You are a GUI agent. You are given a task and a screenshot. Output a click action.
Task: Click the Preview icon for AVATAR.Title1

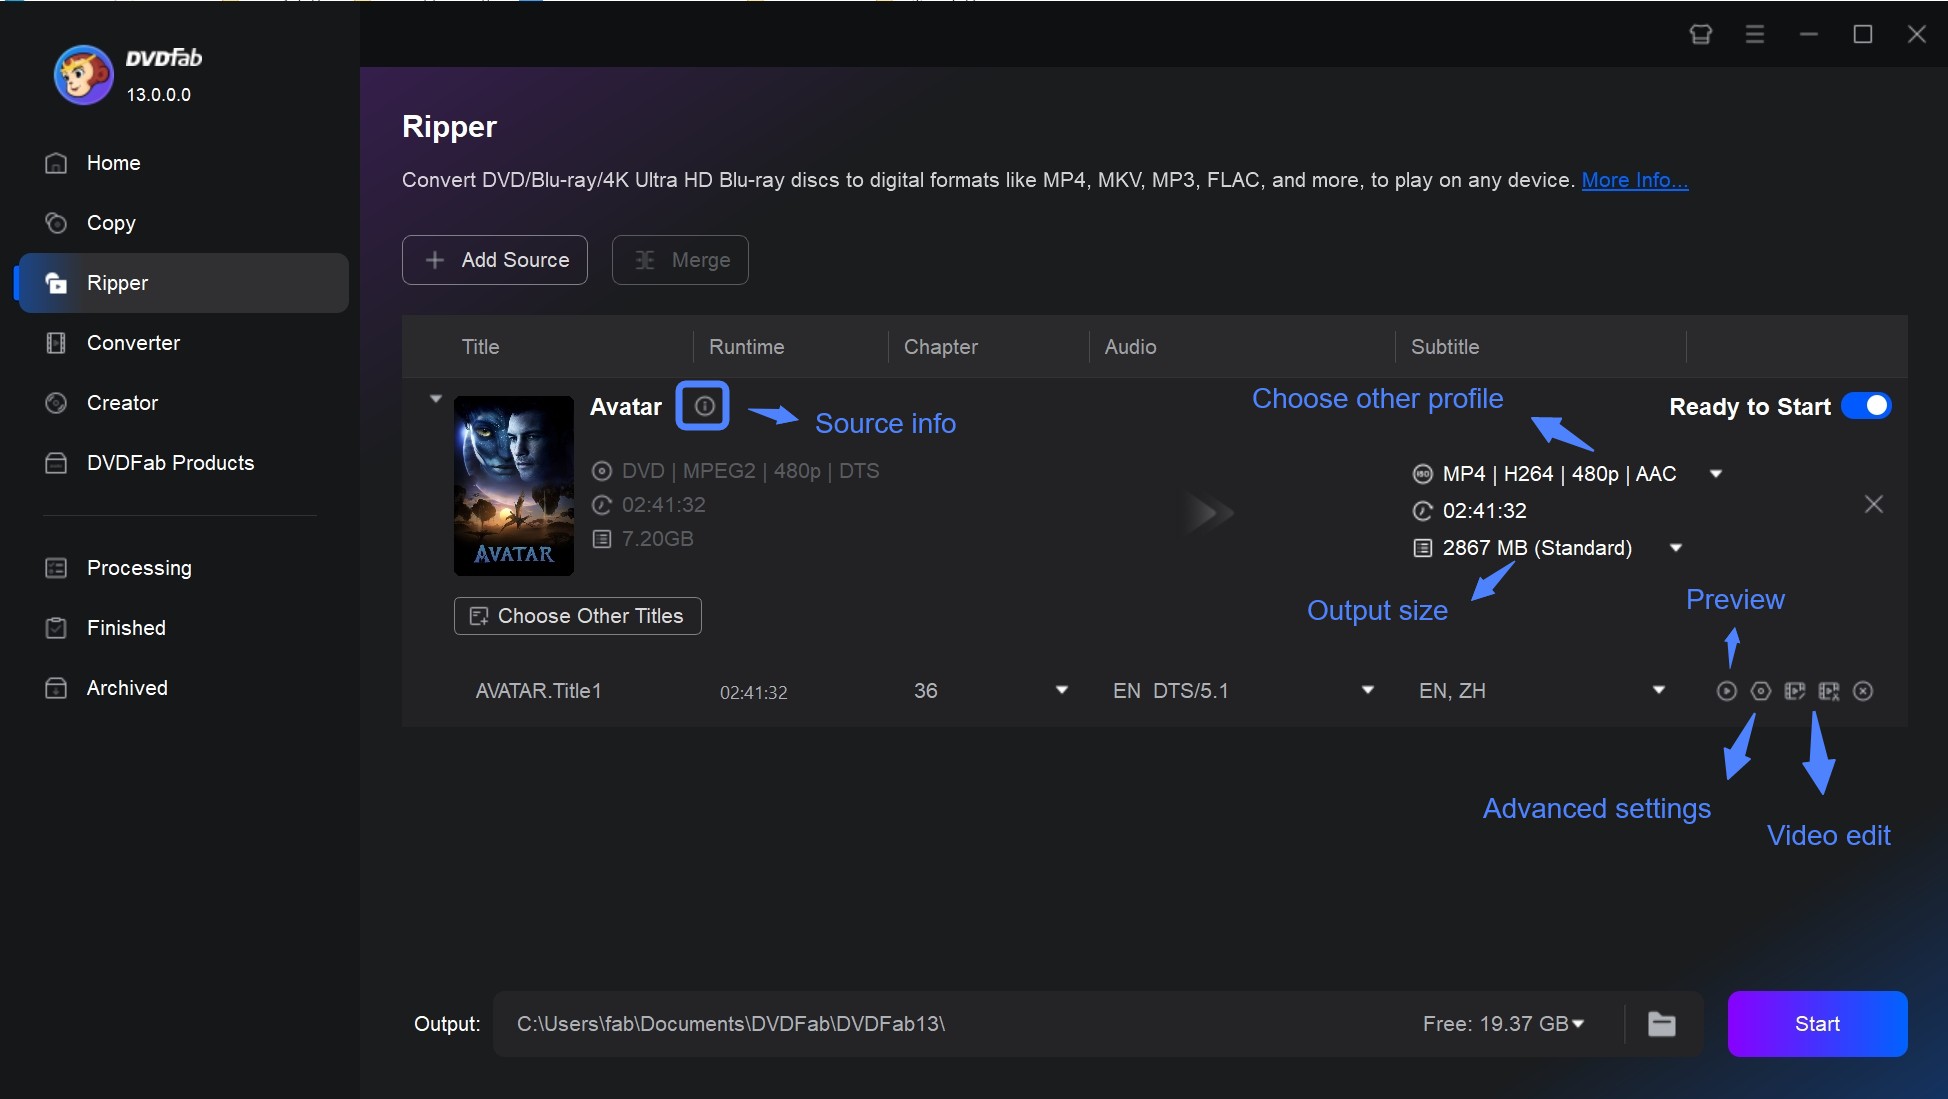[x=1726, y=691]
